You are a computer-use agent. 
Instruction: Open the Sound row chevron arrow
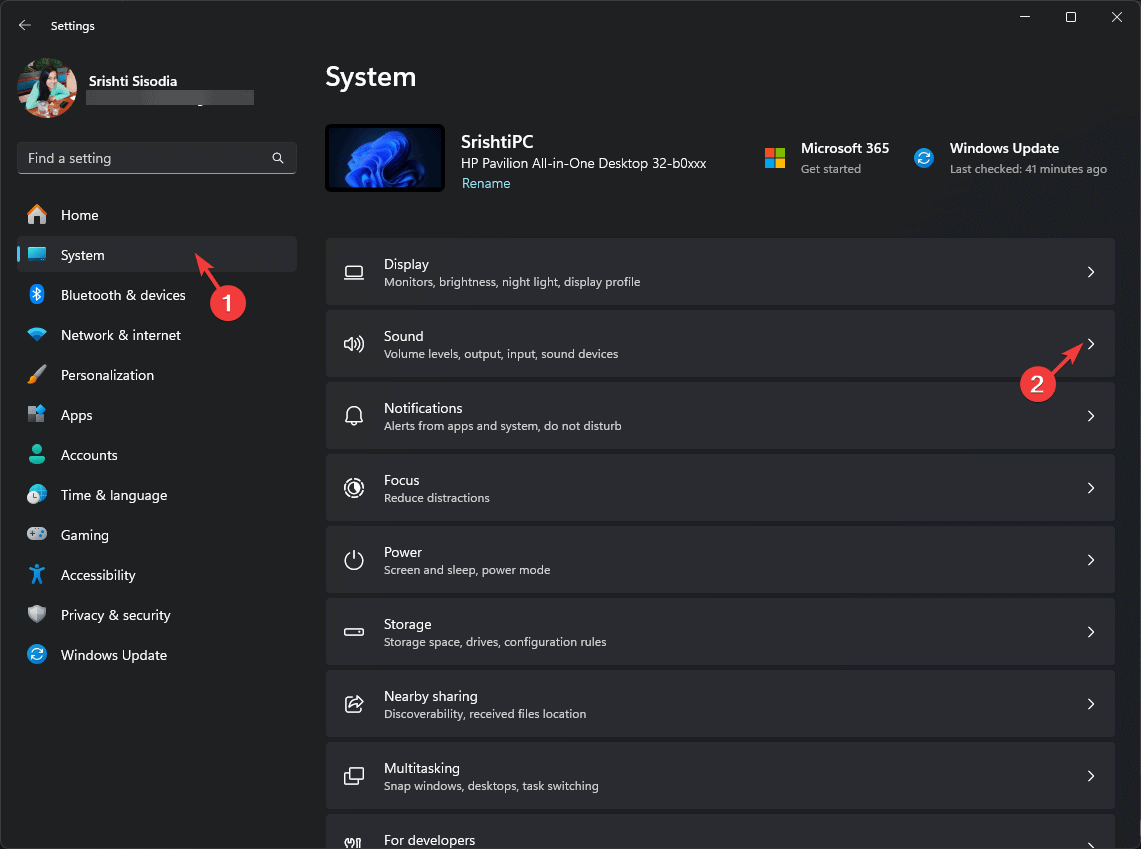coord(1091,344)
